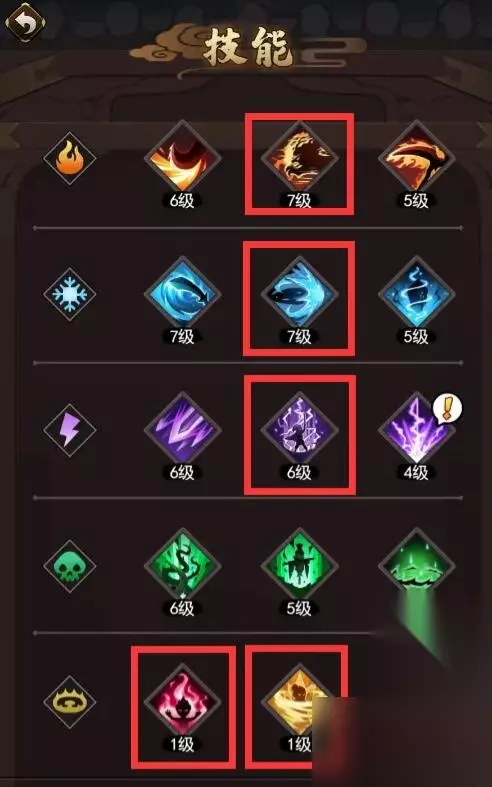This screenshot has height=787, width=492.
Task: Select the green skull poison category icon
Action: click(x=70, y=566)
